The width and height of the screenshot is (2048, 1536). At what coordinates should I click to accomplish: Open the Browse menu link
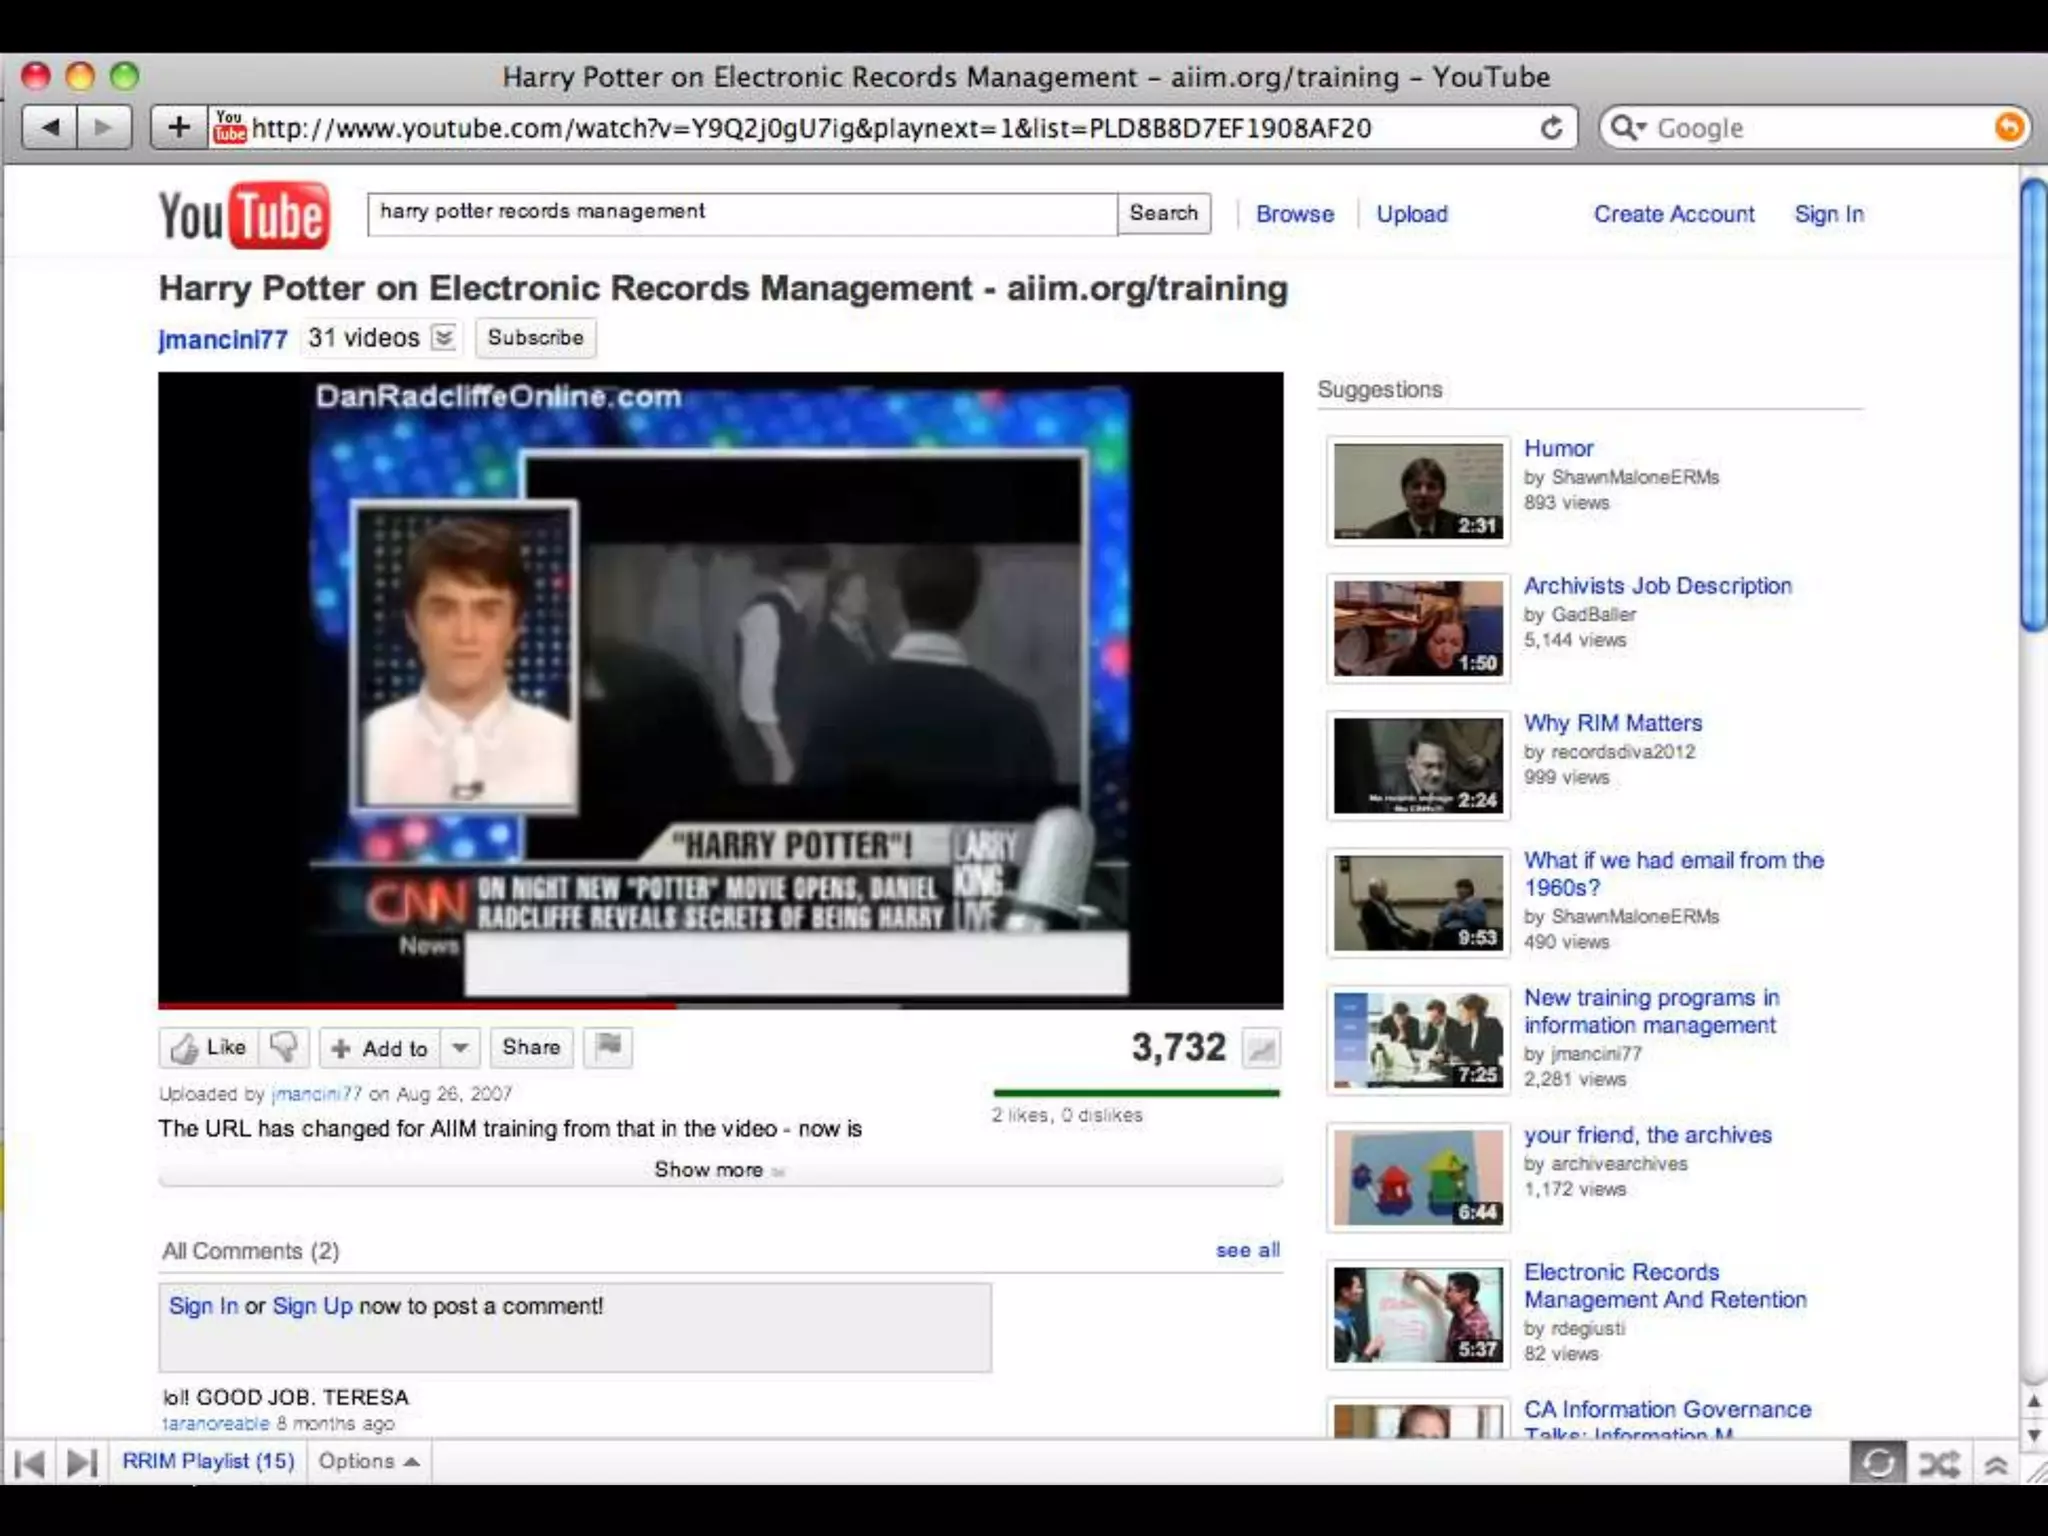pyautogui.click(x=1294, y=214)
